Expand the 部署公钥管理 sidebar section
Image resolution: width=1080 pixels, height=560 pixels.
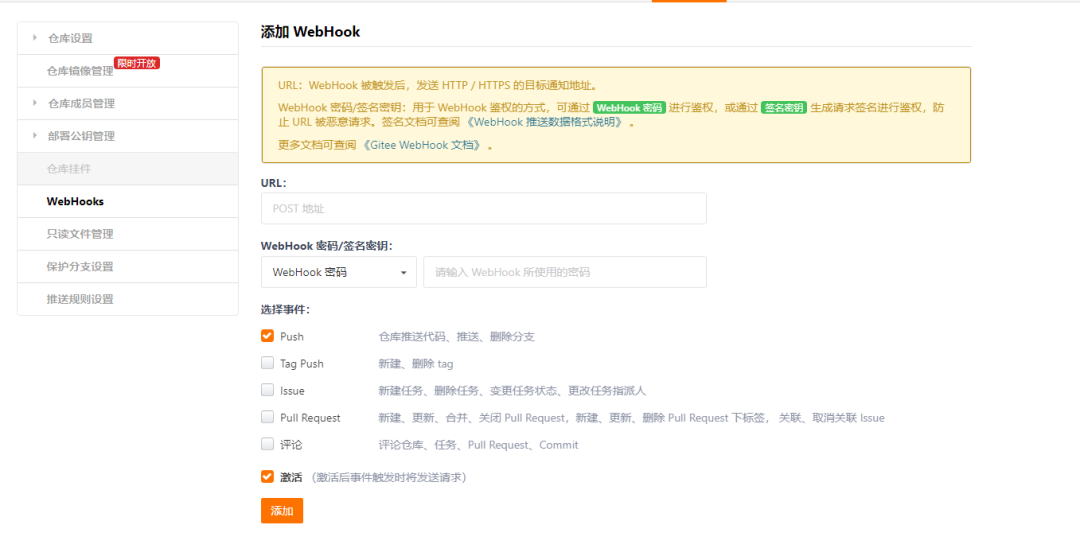click(127, 136)
